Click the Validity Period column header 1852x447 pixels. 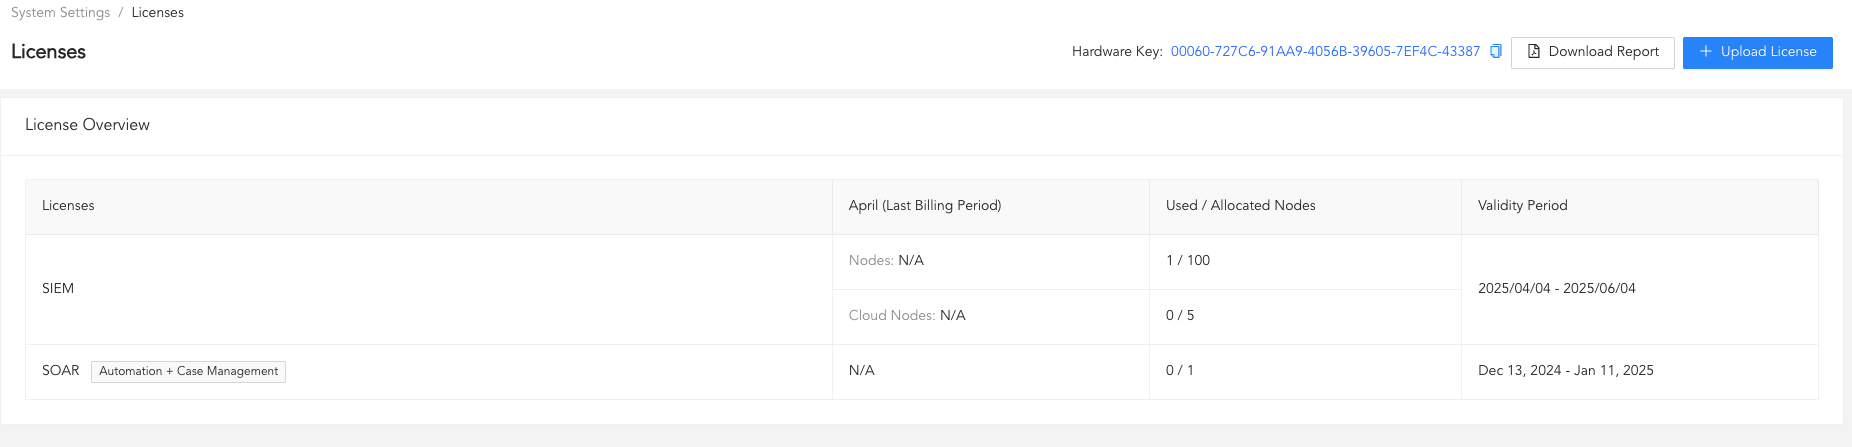(x=1522, y=206)
